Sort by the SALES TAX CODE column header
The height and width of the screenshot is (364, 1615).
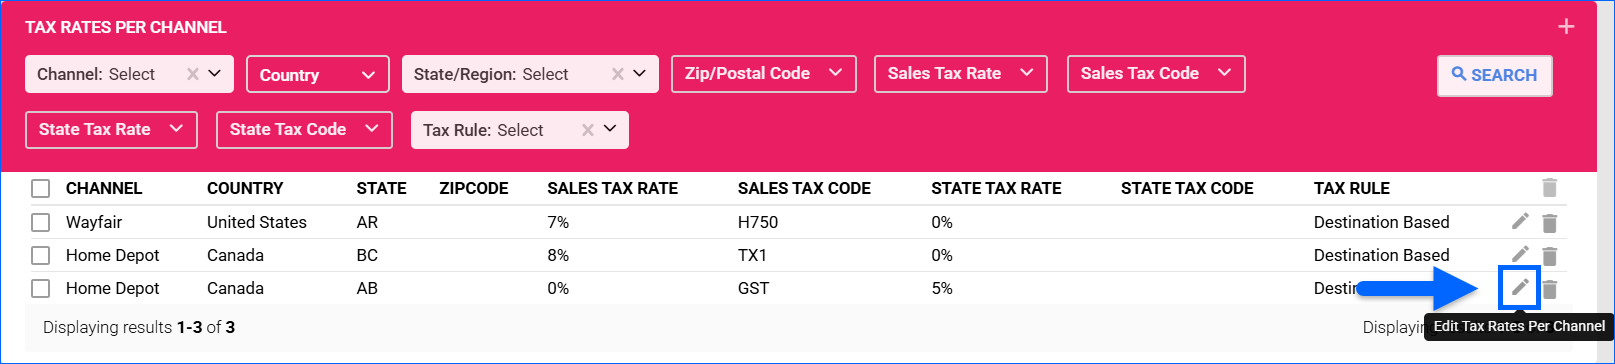pyautogui.click(x=804, y=188)
